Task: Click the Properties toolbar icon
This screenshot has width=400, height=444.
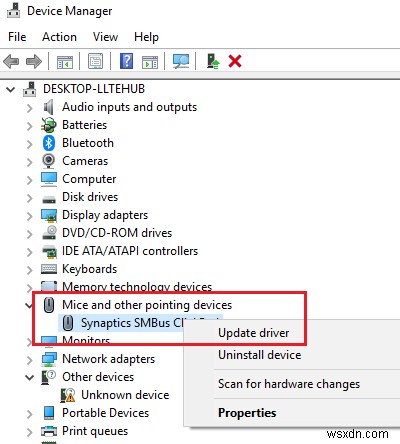Action: [96, 61]
